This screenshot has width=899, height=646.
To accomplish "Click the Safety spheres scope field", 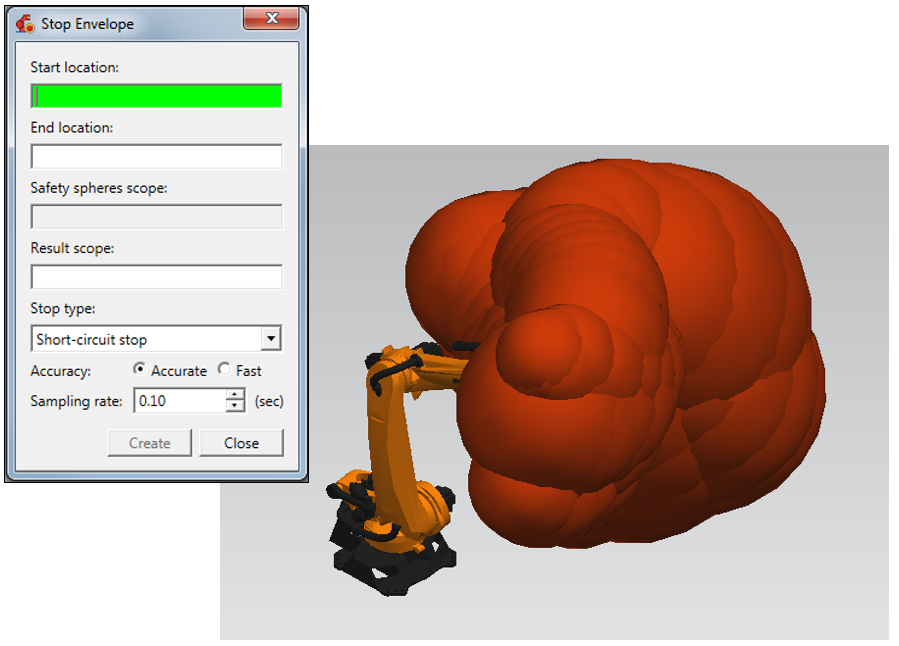I will [157, 217].
